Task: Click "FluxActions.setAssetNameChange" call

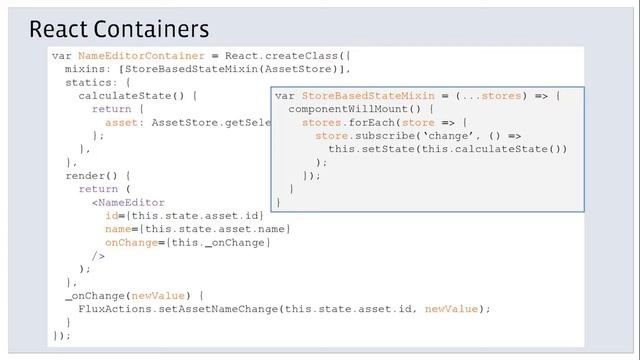Action: (x=178, y=309)
